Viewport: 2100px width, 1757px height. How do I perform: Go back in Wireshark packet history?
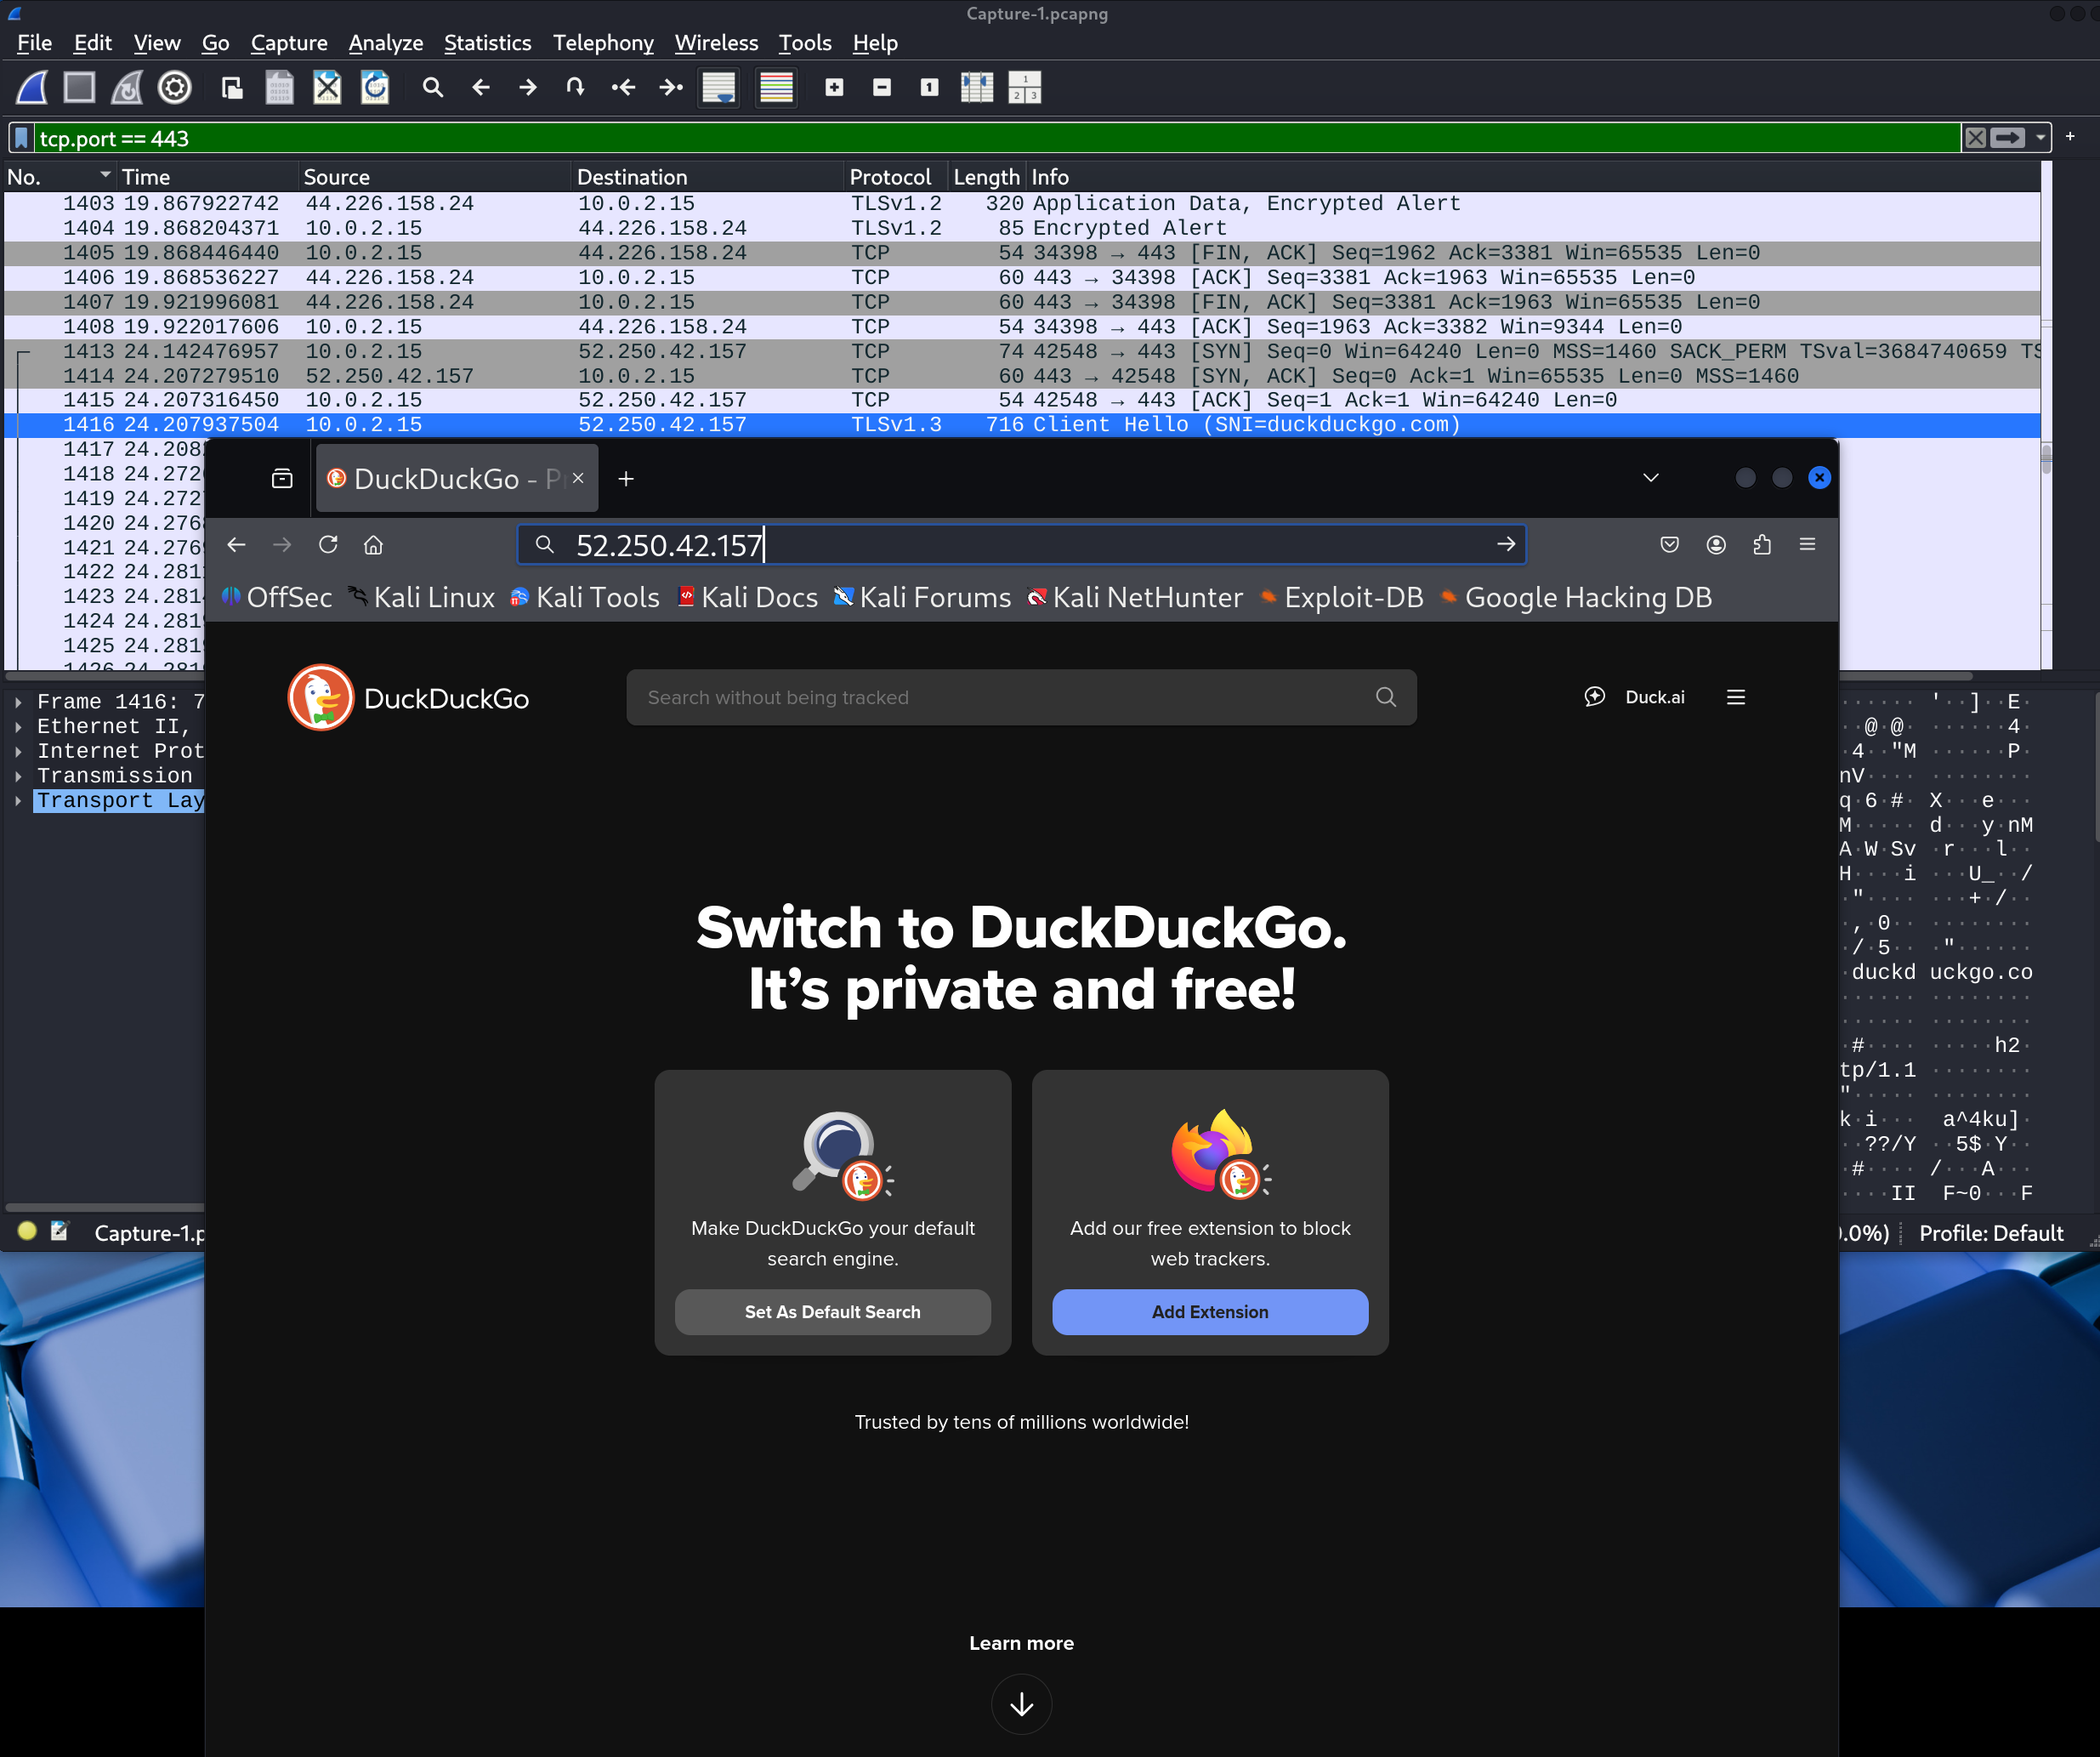(x=480, y=88)
